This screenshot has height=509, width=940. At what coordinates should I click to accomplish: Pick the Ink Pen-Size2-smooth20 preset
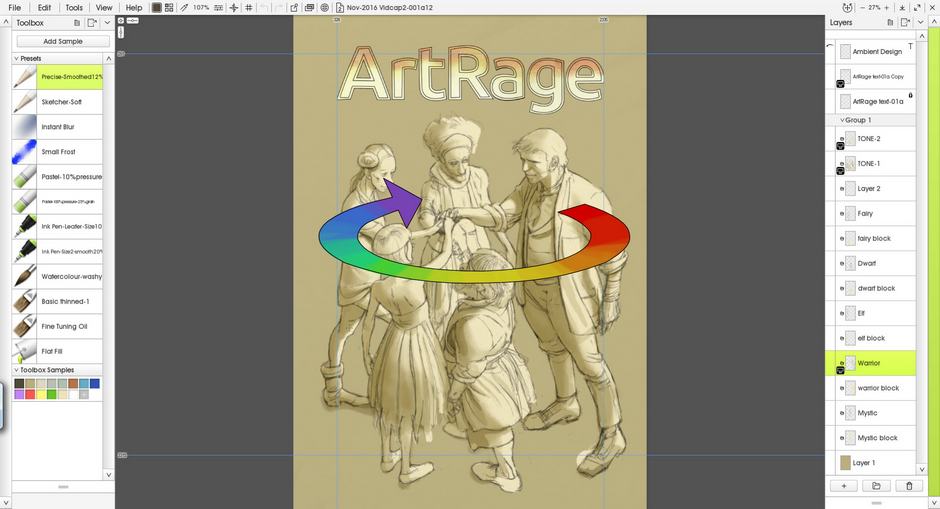58,251
